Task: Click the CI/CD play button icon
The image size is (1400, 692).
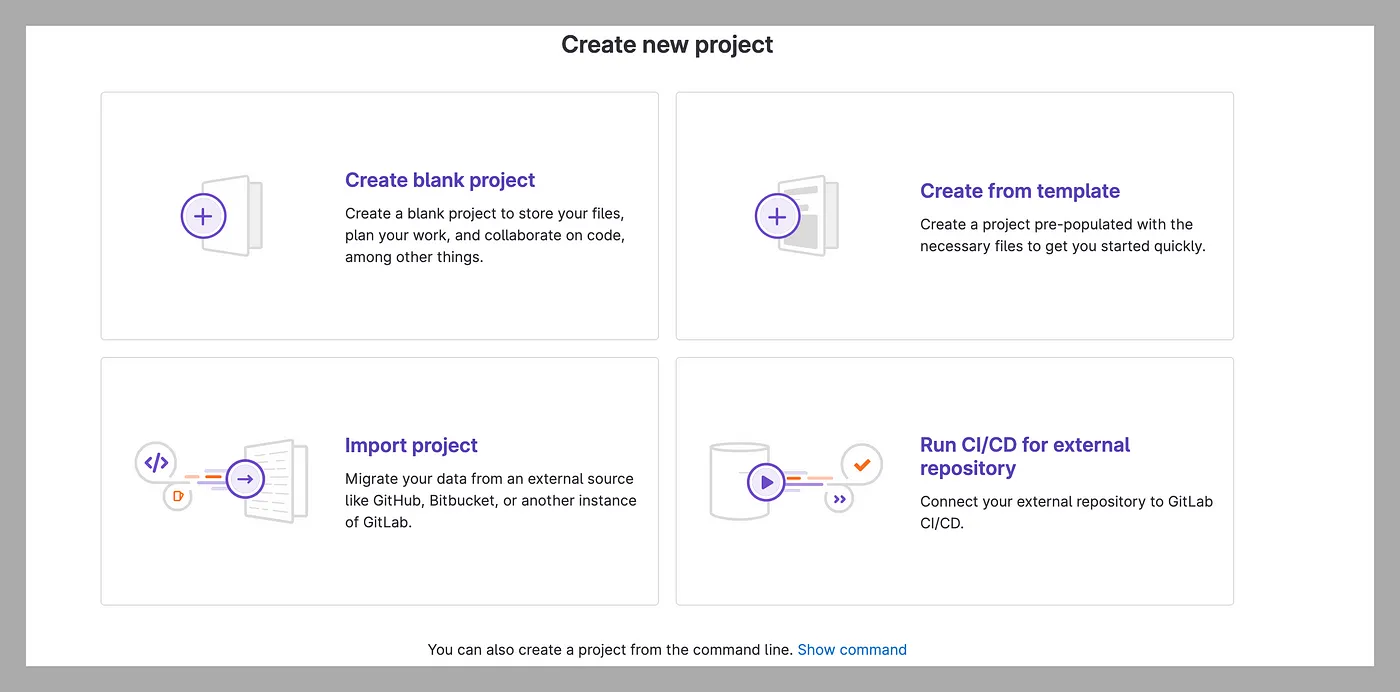Action: (767, 482)
